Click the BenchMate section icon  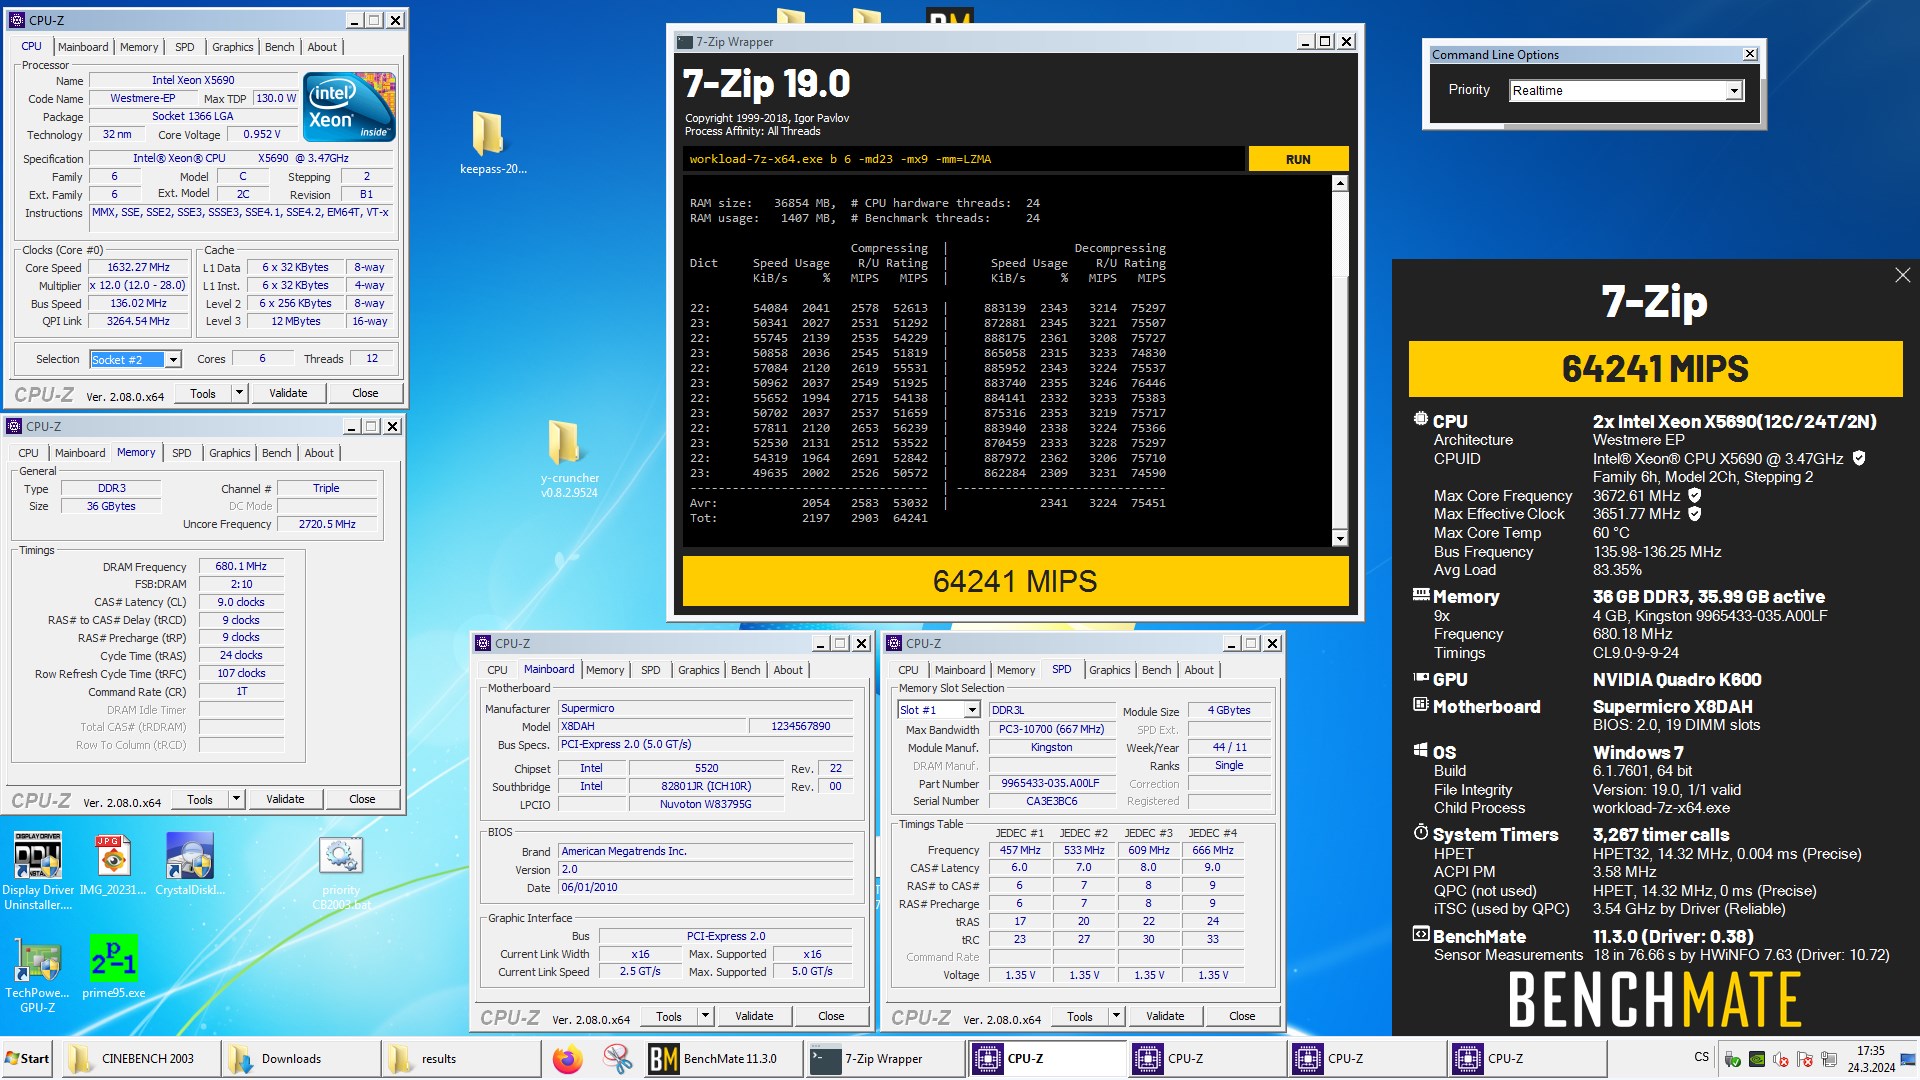click(1420, 935)
